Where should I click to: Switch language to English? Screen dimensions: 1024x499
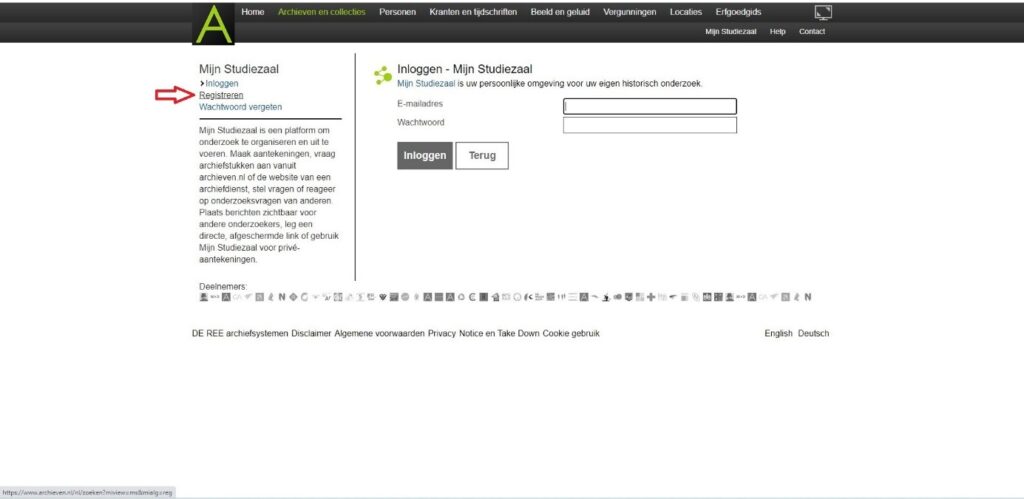(778, 333)
